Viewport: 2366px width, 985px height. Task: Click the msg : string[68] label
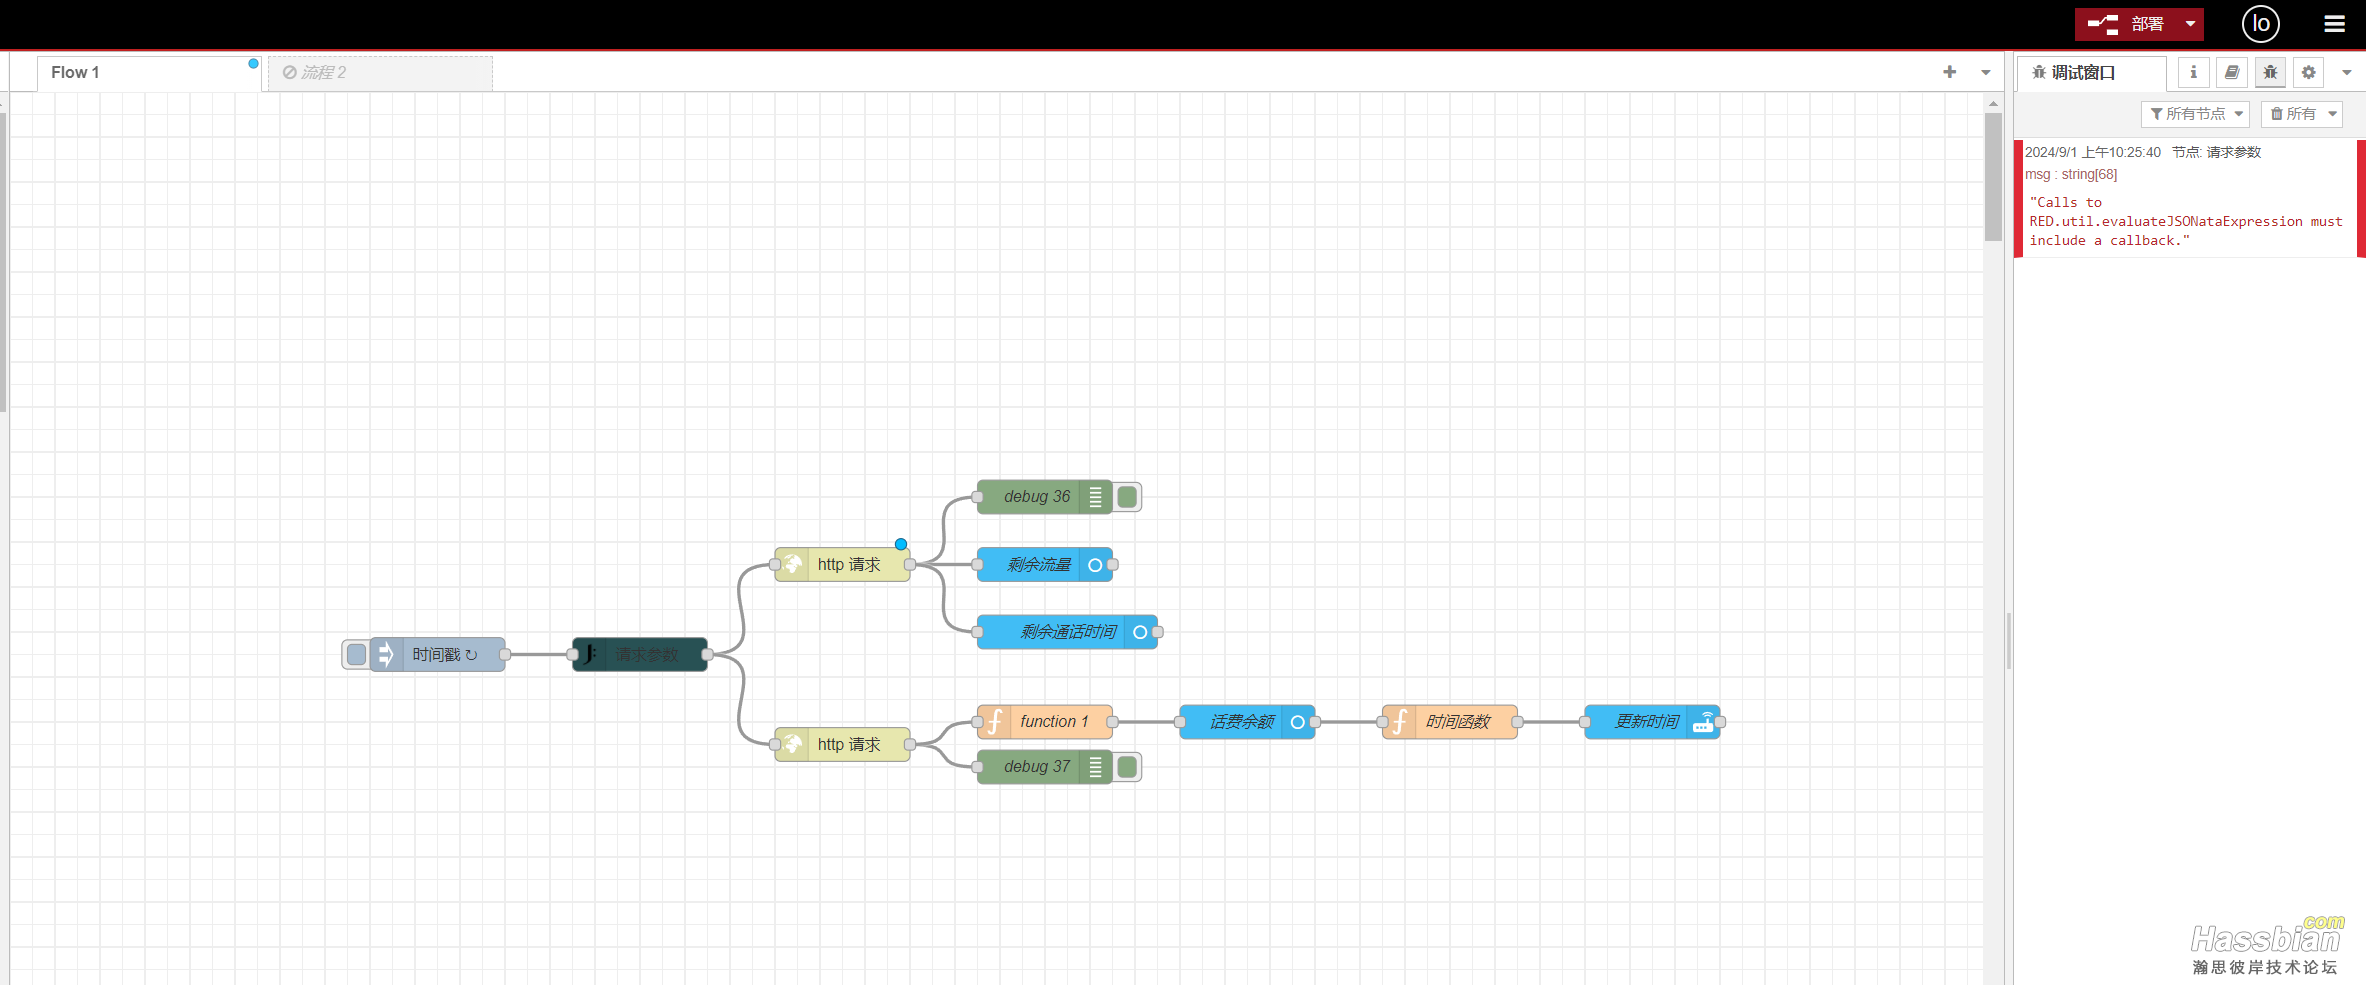pyautogui.click(x=2071, y=174)
